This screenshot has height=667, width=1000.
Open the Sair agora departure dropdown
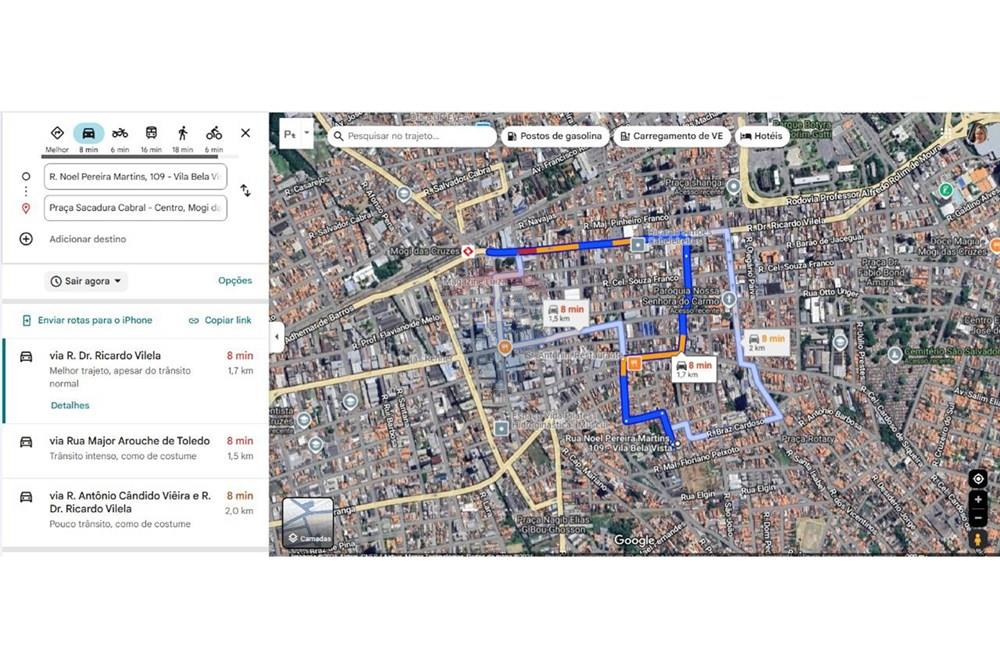pyautogui.click(x=86, y=281)
